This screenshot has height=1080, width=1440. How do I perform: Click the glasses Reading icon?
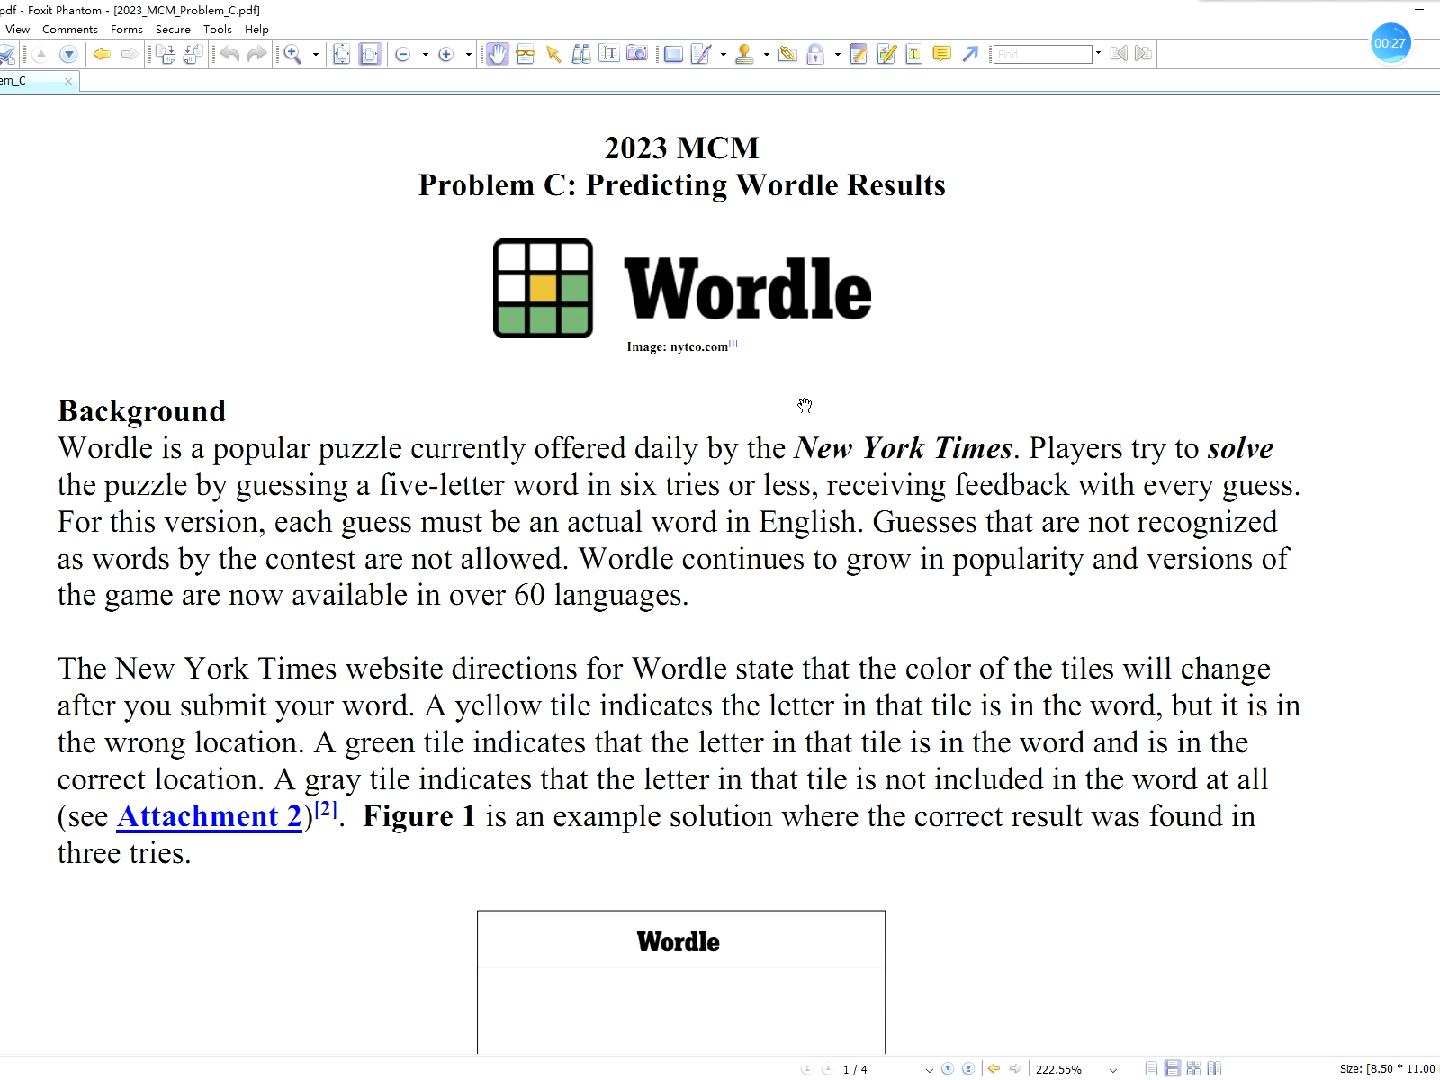point(525,54)
